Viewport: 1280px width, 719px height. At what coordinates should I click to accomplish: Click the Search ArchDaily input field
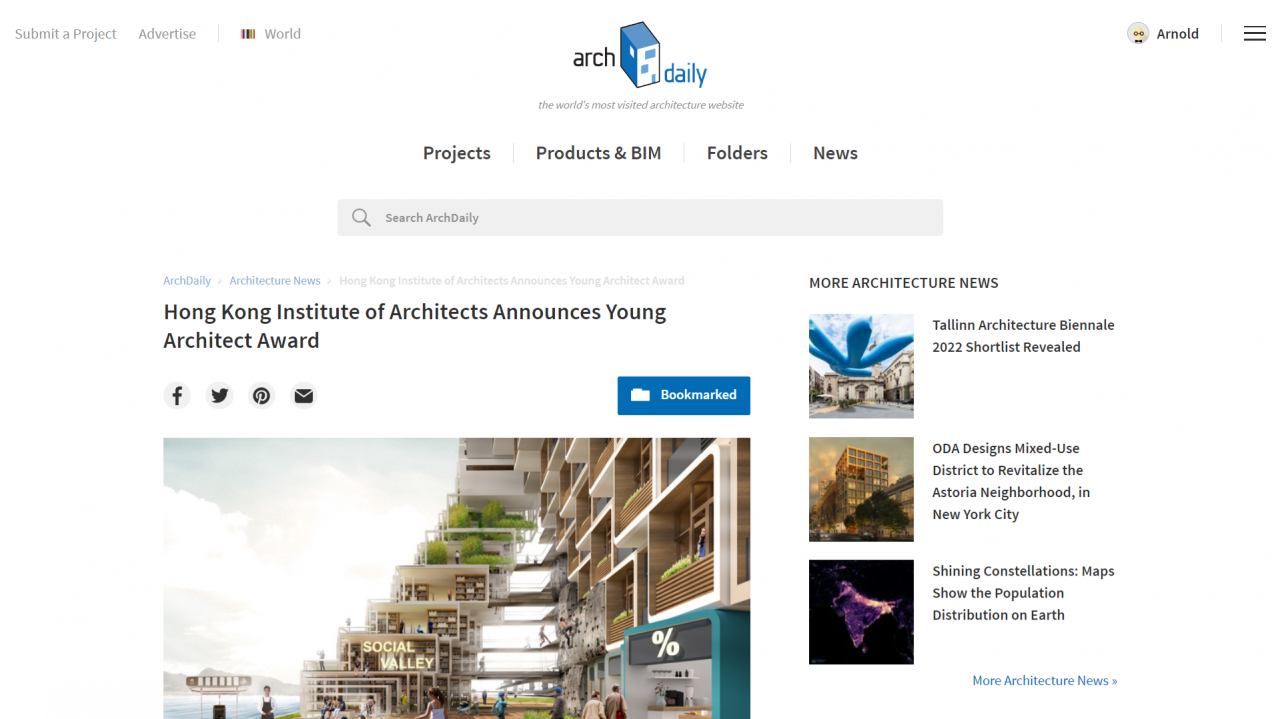tap(640, 218)
